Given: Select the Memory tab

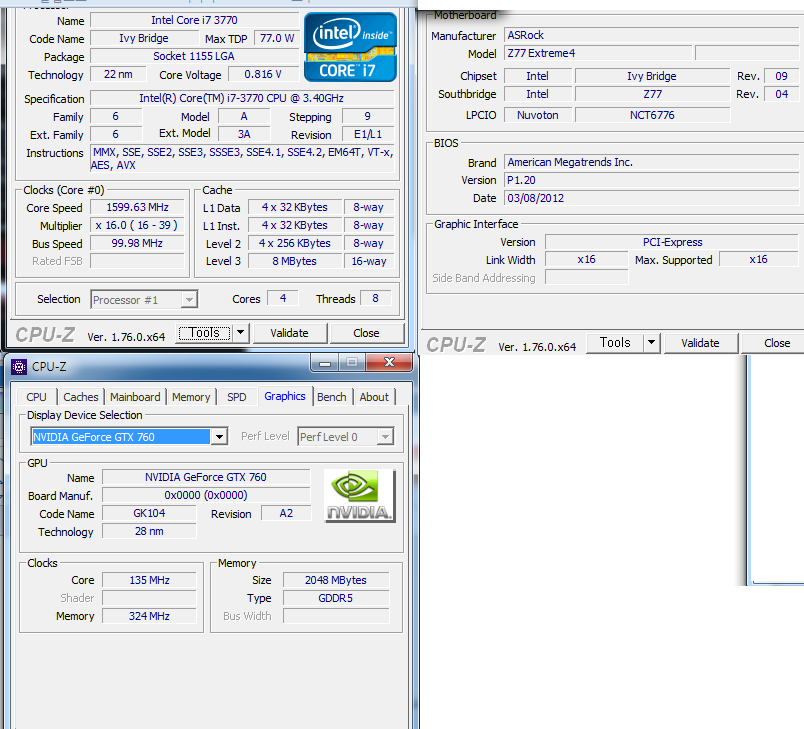Looking at the screenshot, I should pyautogui.click(x=191, y=397).
